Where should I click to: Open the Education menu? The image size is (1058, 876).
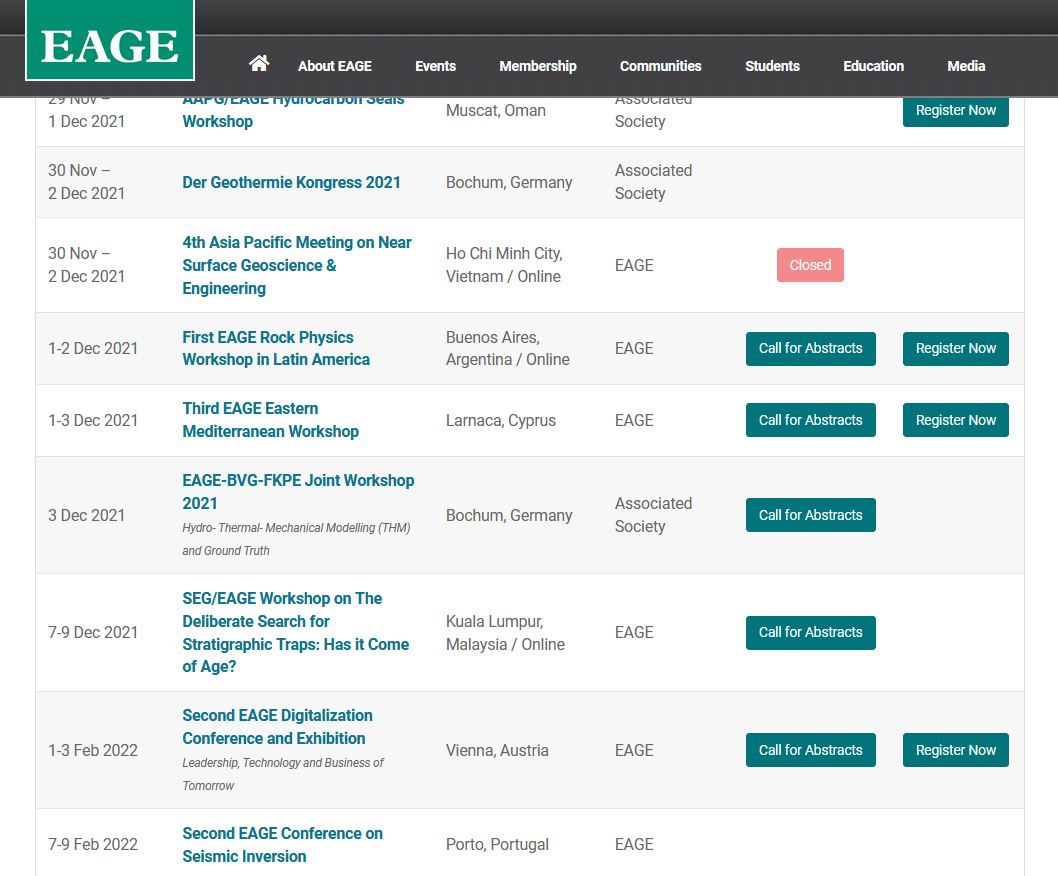pos(873,66)
